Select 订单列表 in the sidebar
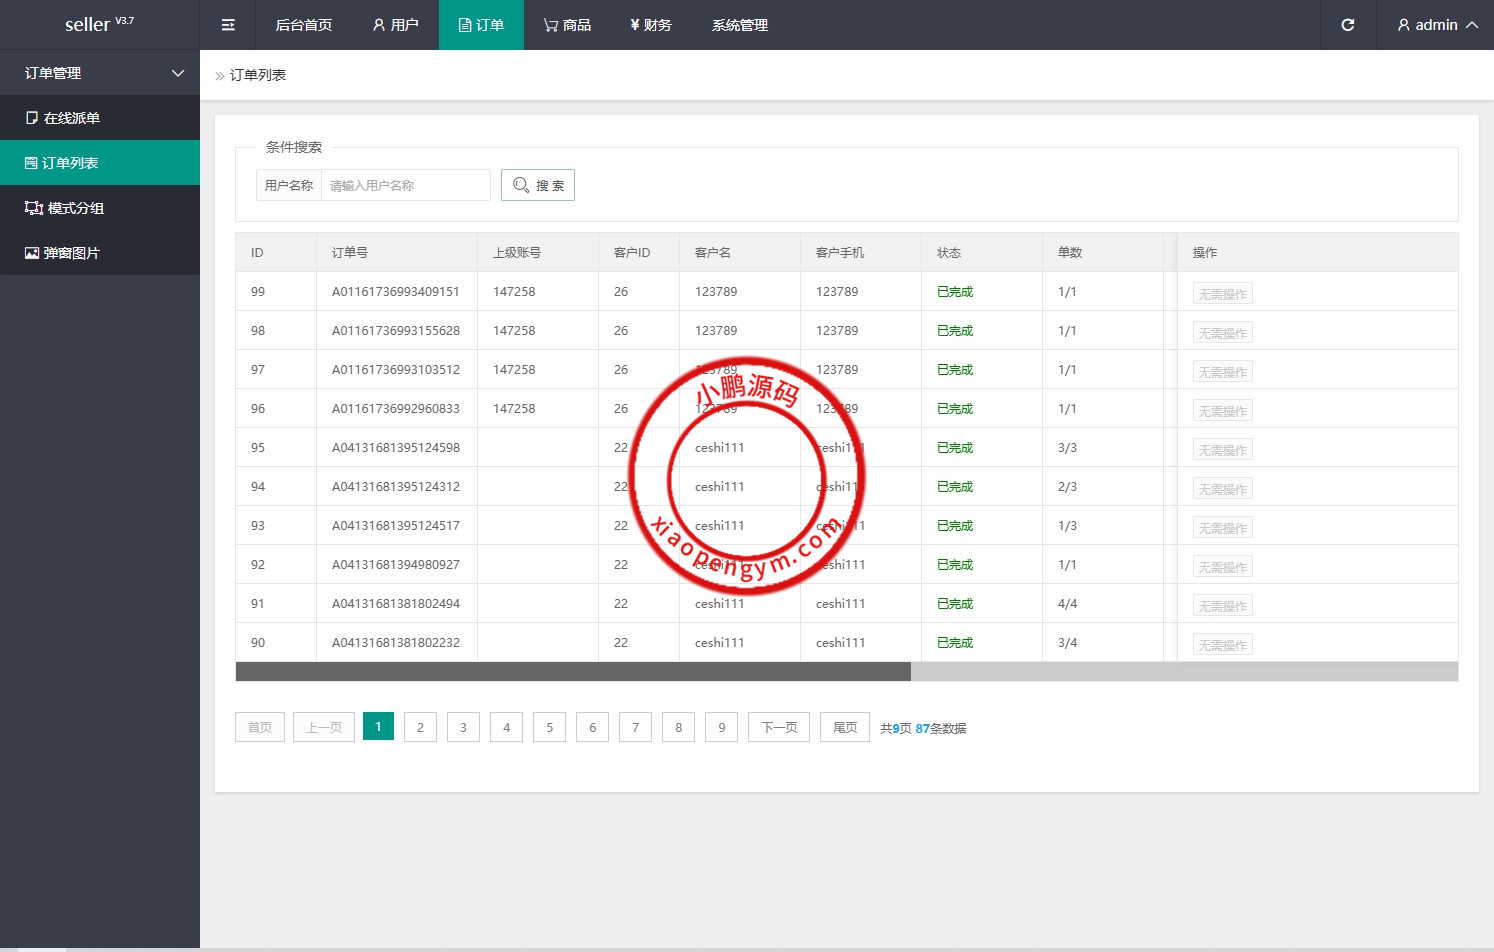 coord(100,163)
